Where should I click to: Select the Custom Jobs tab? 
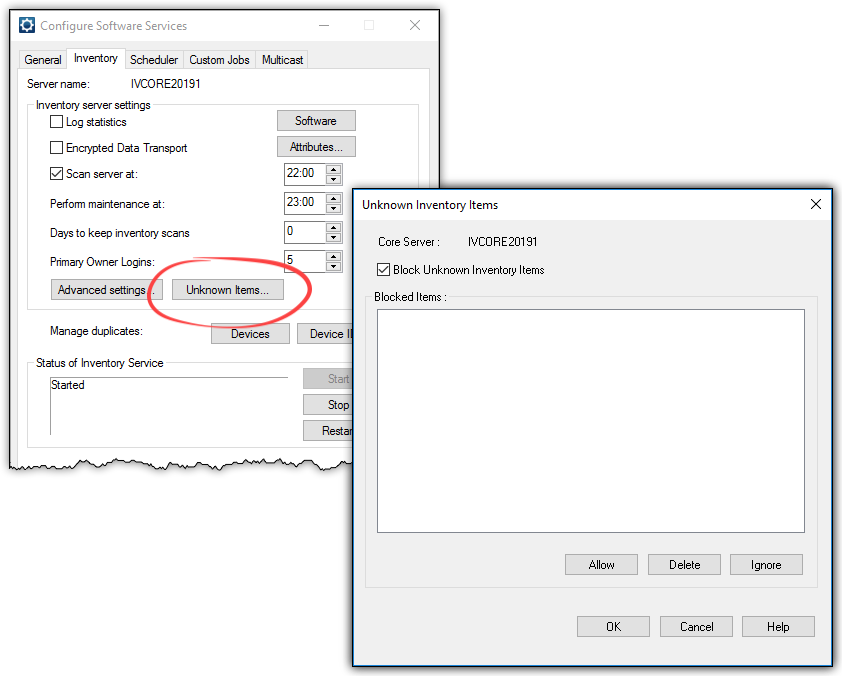coord(219,60)
